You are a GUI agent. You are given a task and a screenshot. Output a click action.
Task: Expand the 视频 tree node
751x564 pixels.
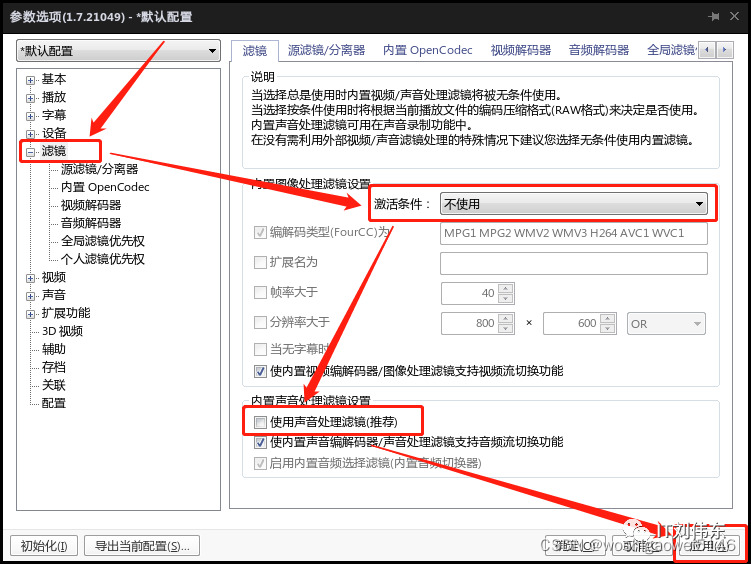pos(31,278)
